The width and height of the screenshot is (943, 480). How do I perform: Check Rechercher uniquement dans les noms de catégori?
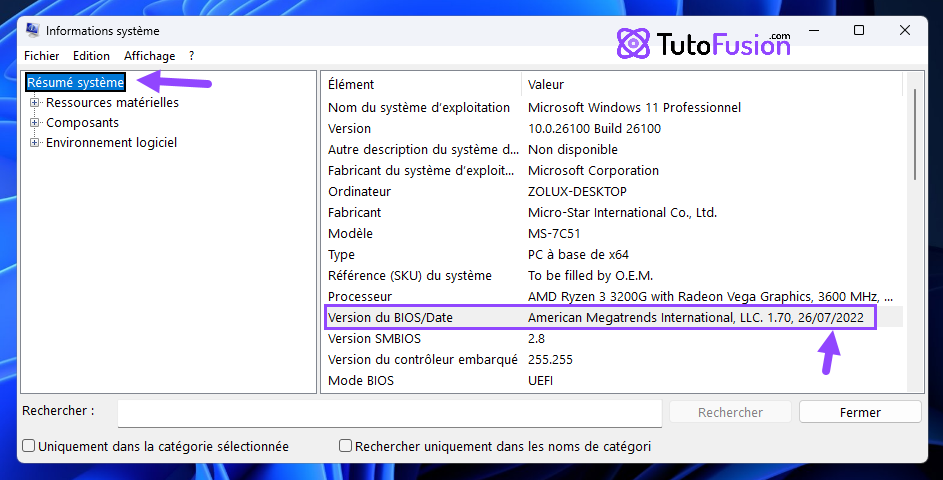click(345, 446)
